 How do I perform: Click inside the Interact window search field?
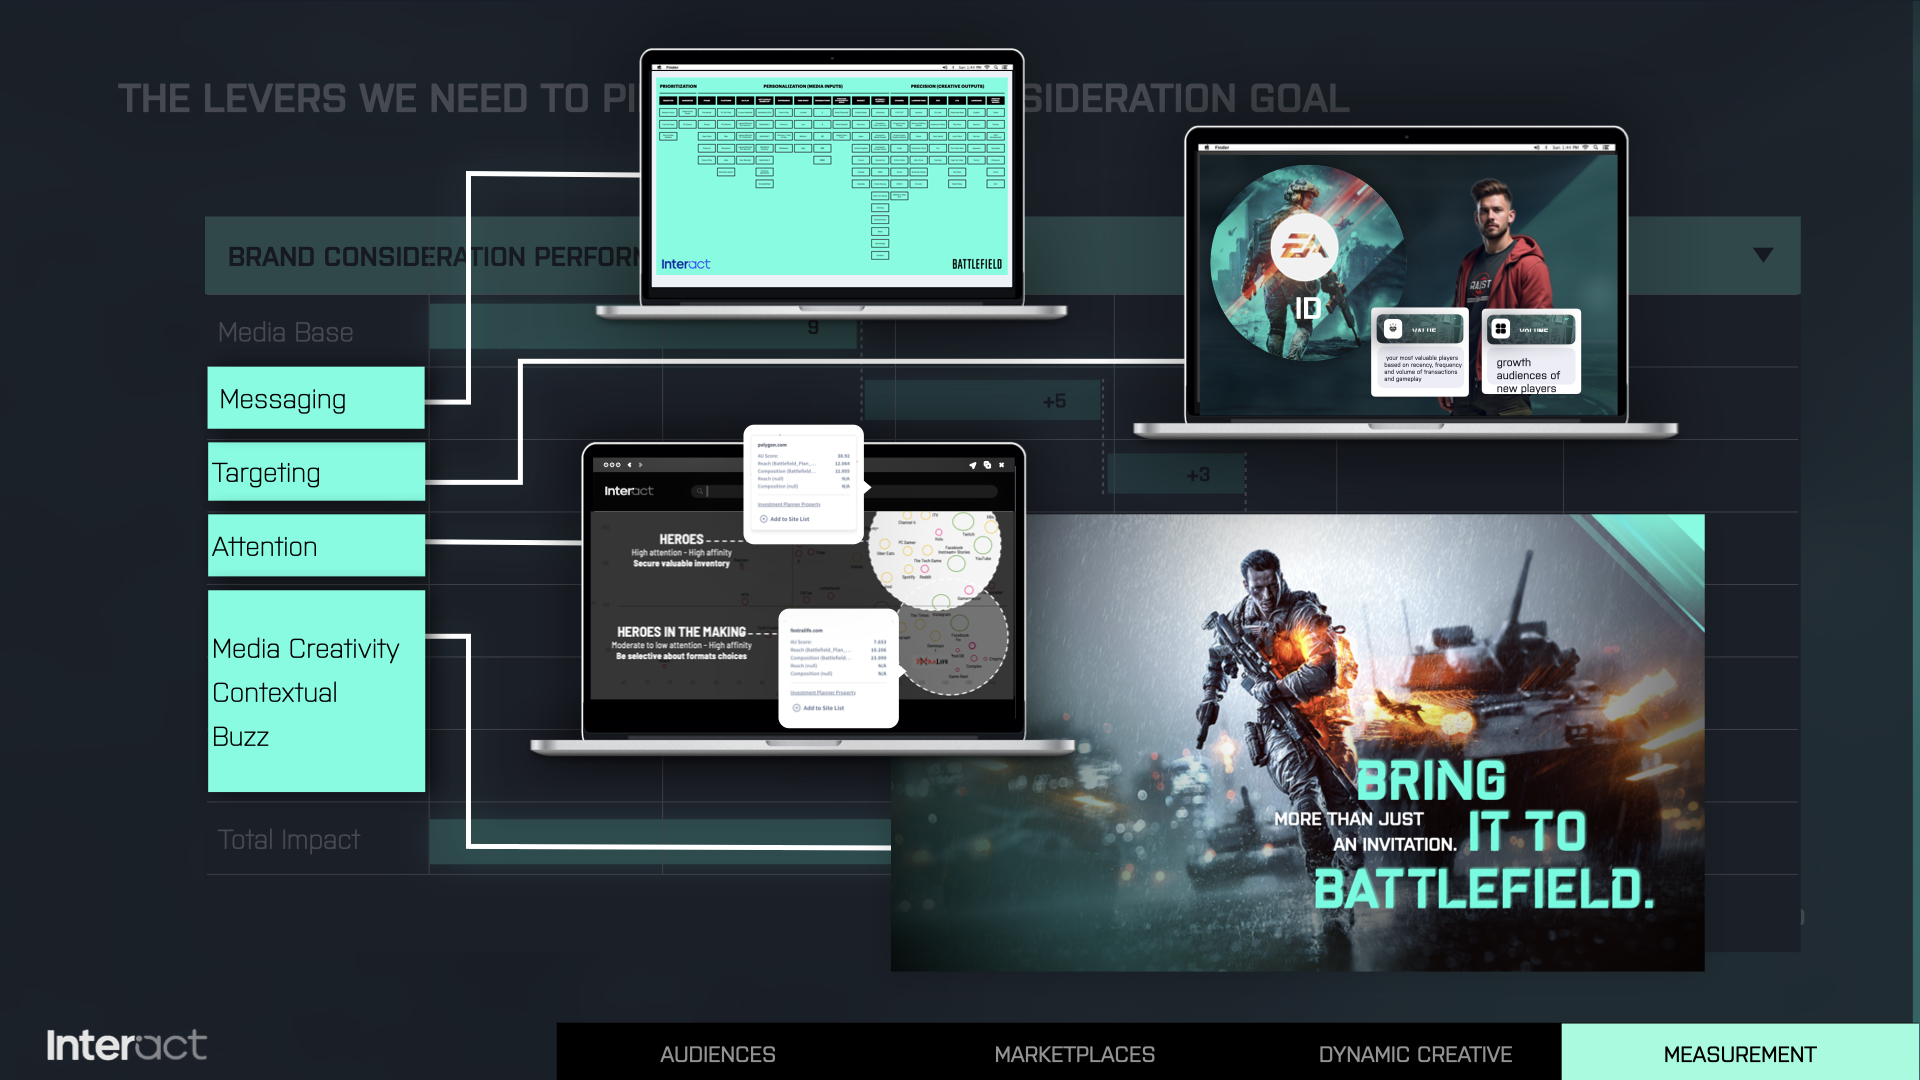pos(844,491)
